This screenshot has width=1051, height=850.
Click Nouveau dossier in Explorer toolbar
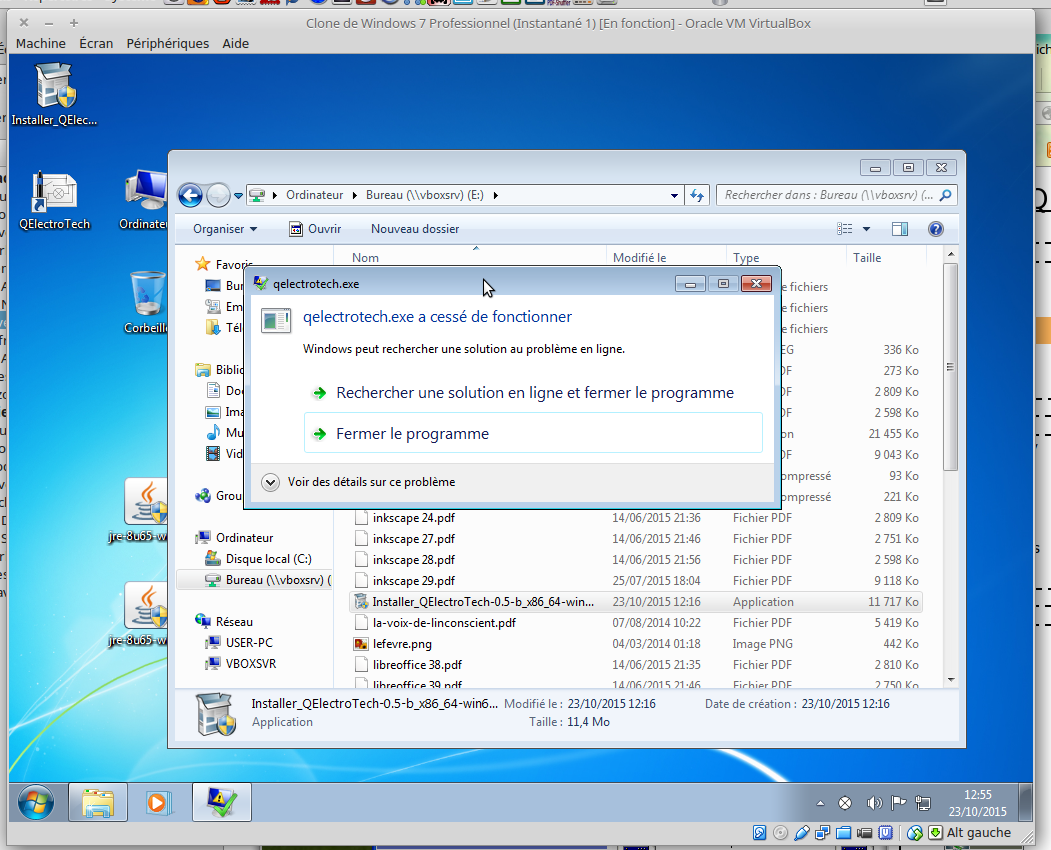(x=415, y=229)
